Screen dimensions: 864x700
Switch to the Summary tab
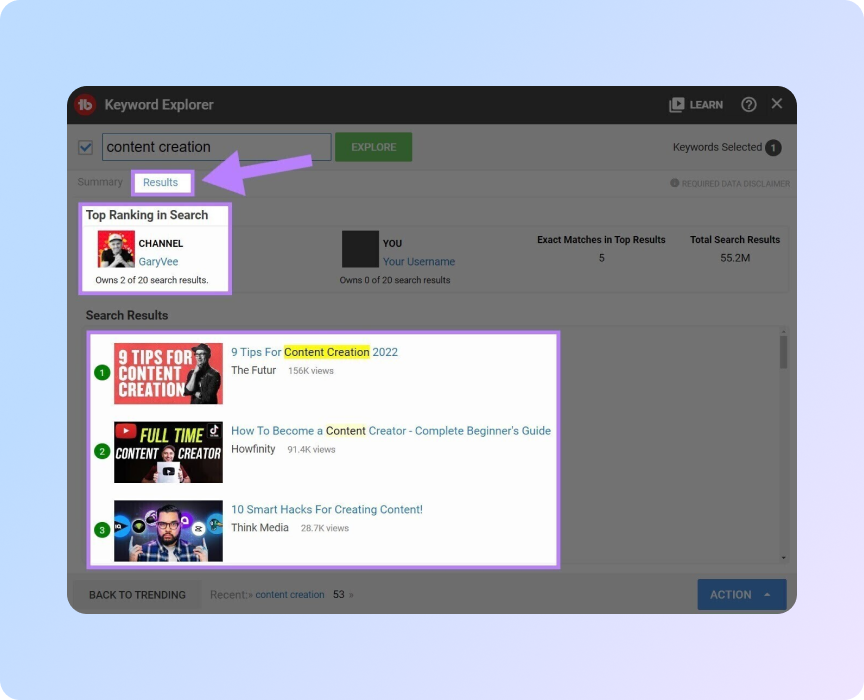click(100, 182)
